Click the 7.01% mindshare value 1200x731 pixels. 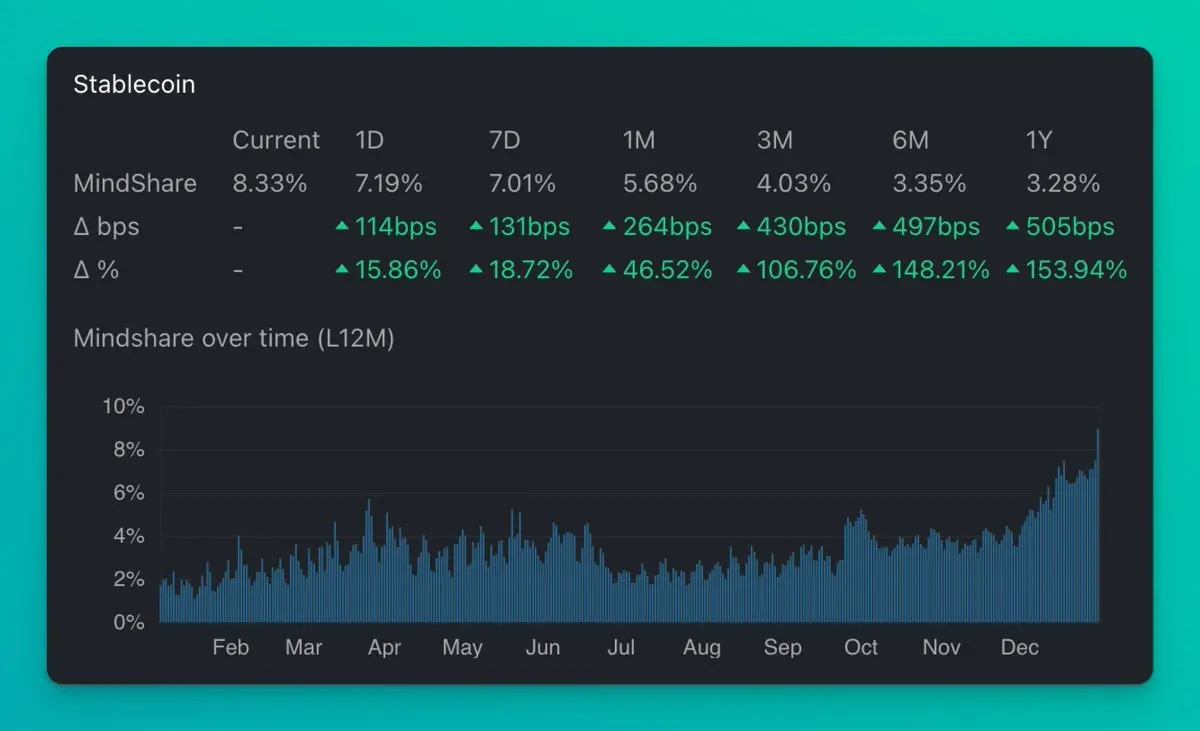(522, 183)
